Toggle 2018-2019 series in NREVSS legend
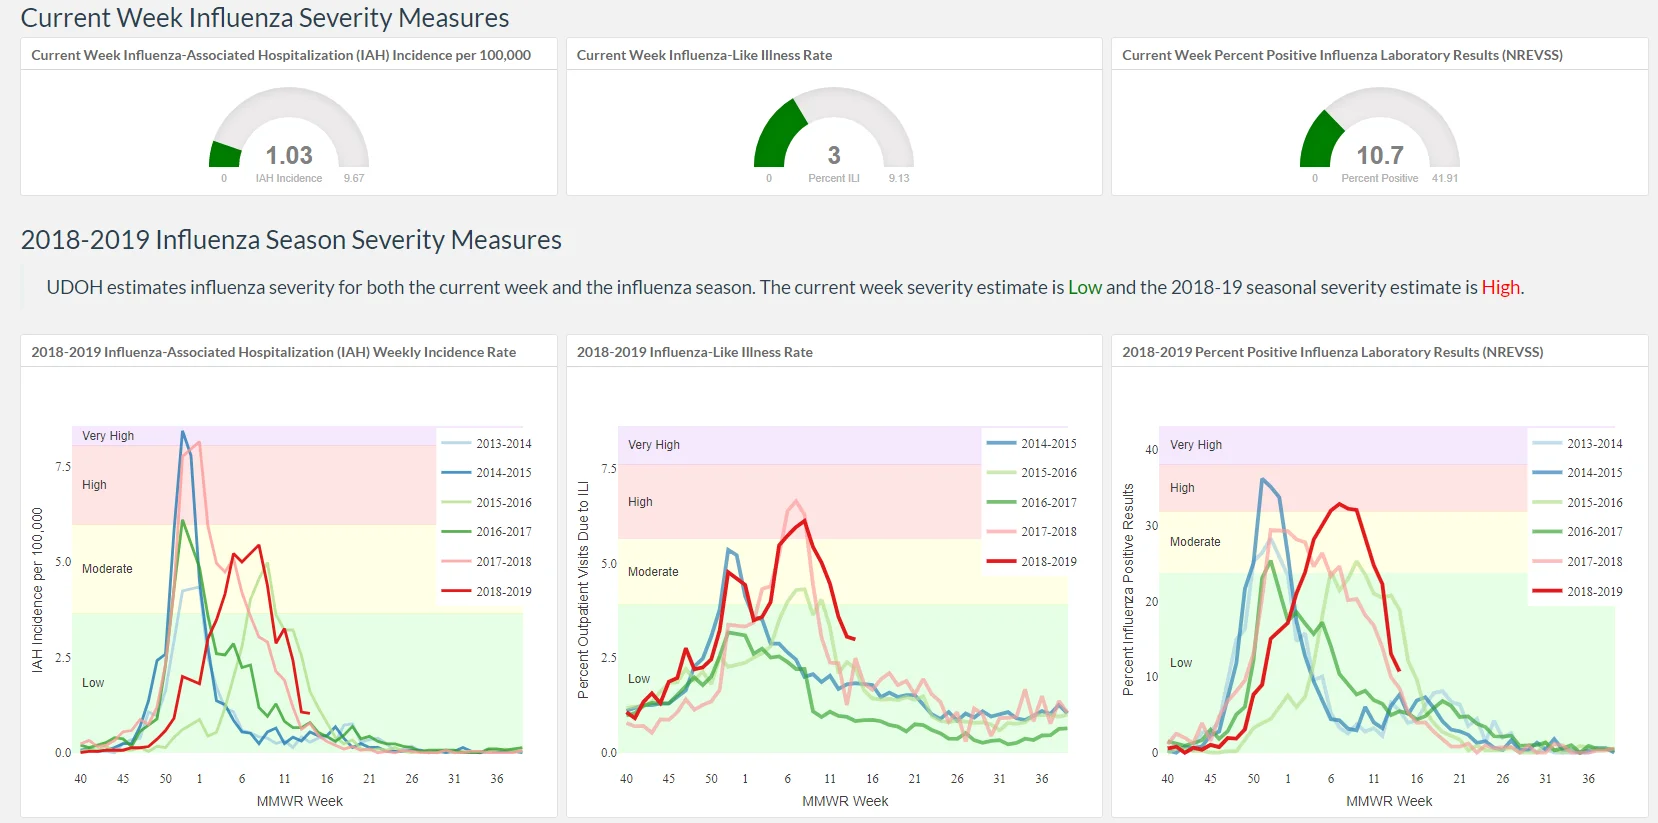This screenshot has height=823, width=1658. tap(1578, 592)
